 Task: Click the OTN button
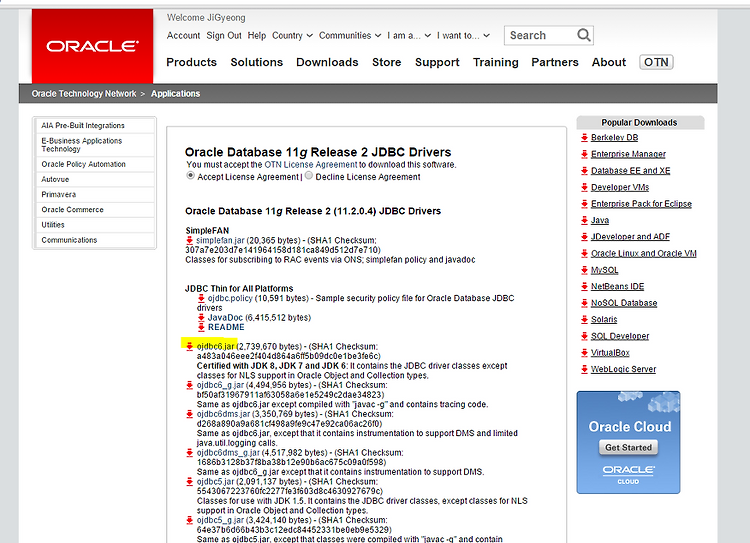pyautogui.click(x=656, y=62)
